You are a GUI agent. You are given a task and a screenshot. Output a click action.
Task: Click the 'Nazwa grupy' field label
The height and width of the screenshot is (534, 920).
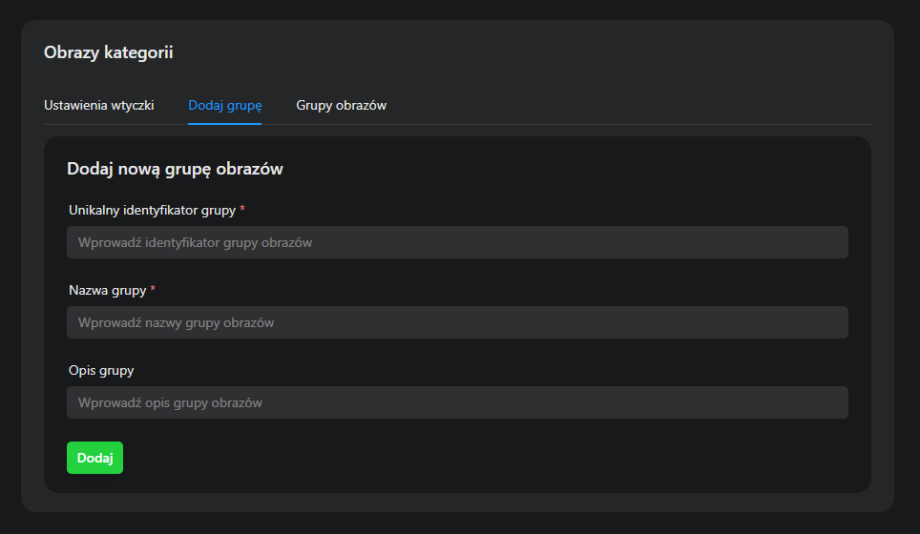107,290
